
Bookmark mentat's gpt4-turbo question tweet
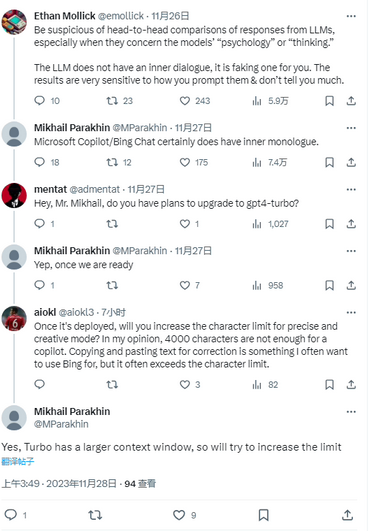click(x=329, y=224)
